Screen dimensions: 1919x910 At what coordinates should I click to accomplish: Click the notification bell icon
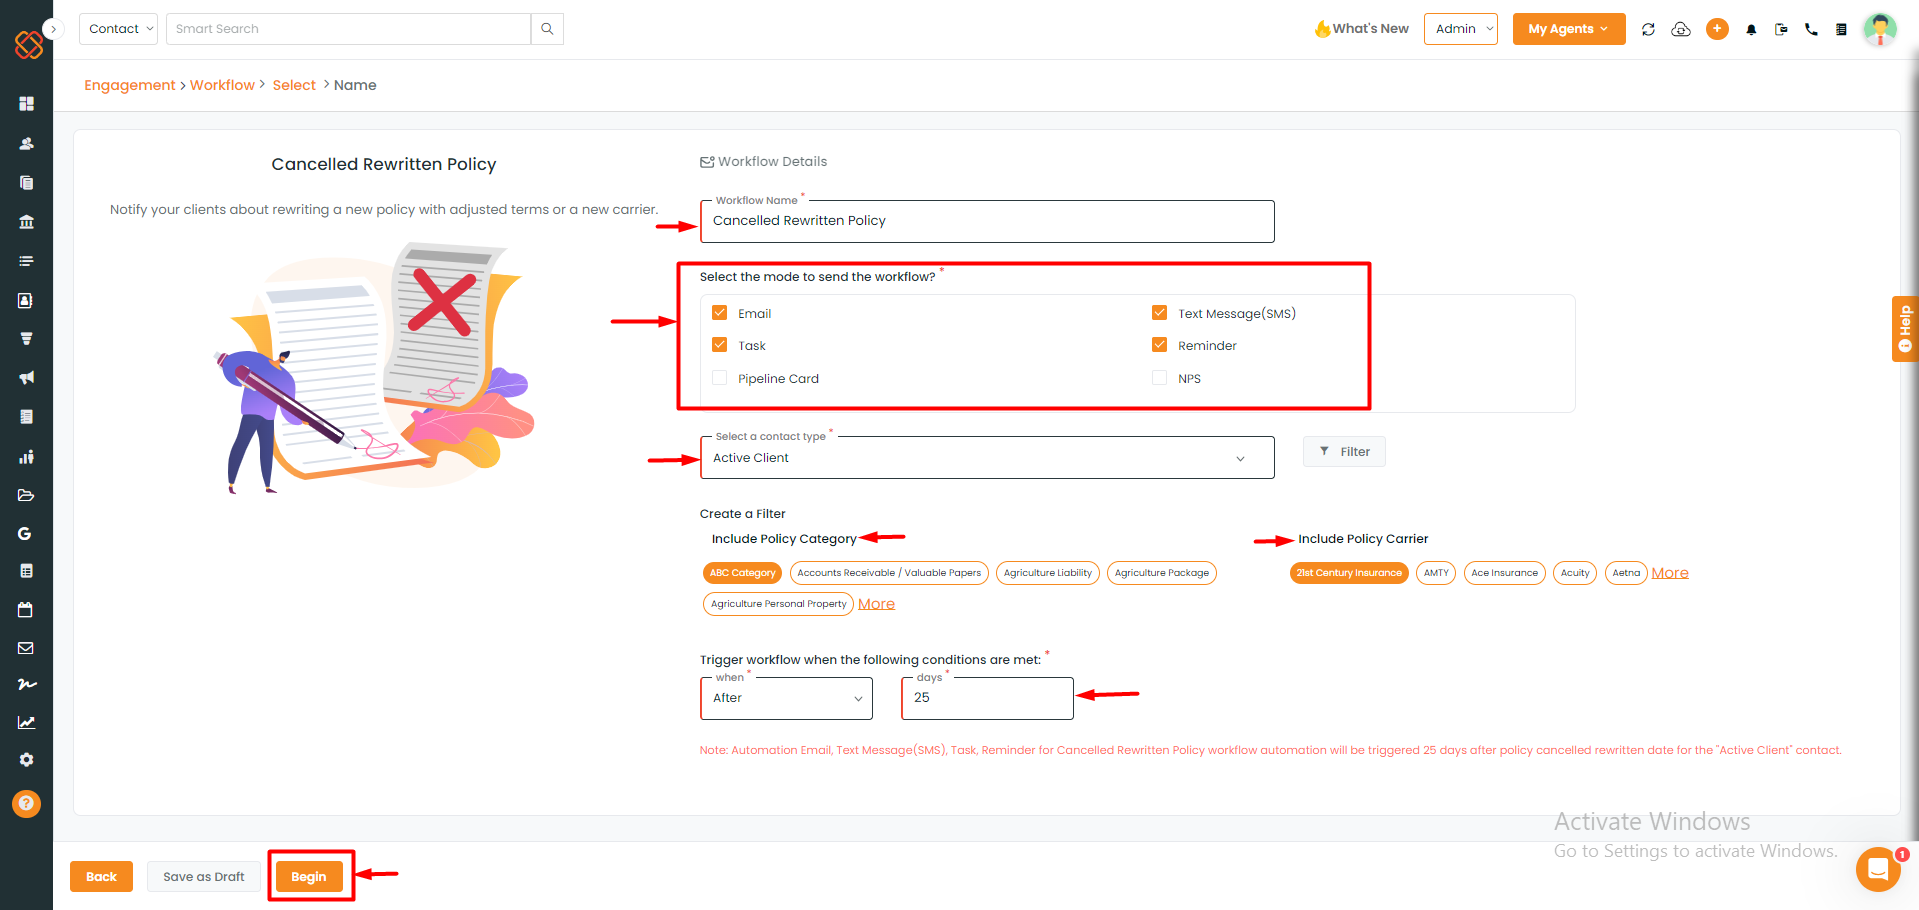pyautogui.click(x=1751, y=30)
